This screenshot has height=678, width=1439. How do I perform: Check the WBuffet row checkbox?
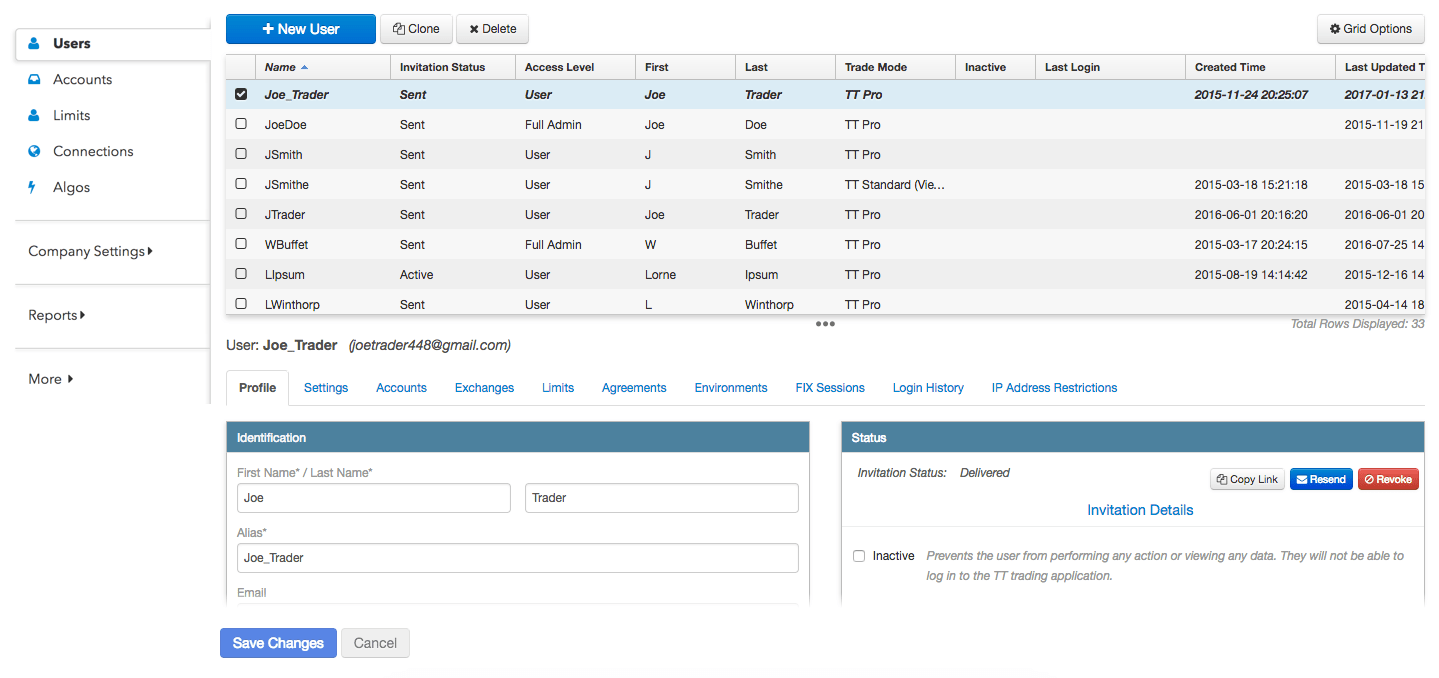point(241,244)
